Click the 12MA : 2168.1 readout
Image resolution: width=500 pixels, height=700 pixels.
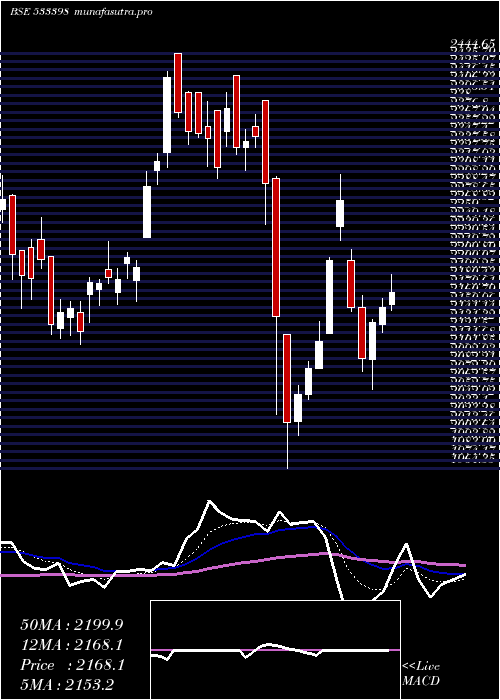[x=72, y=645]
